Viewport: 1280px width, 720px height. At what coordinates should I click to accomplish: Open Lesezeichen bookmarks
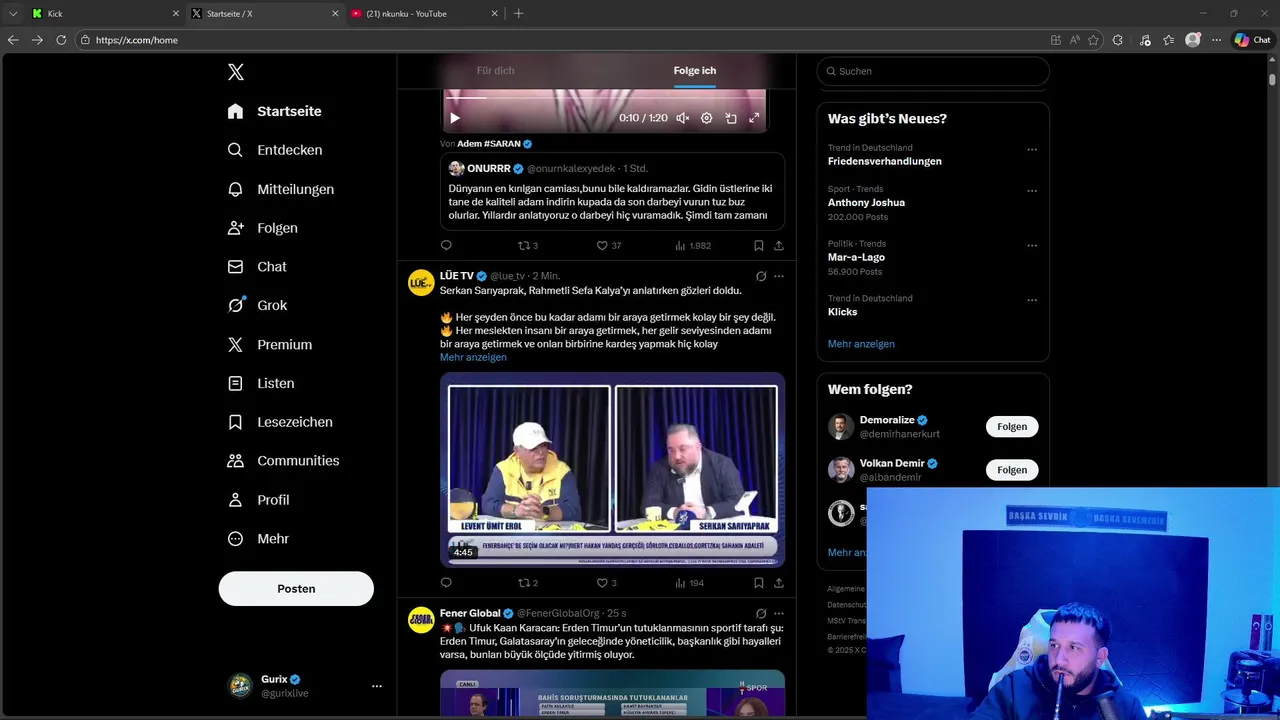(279, 422)
